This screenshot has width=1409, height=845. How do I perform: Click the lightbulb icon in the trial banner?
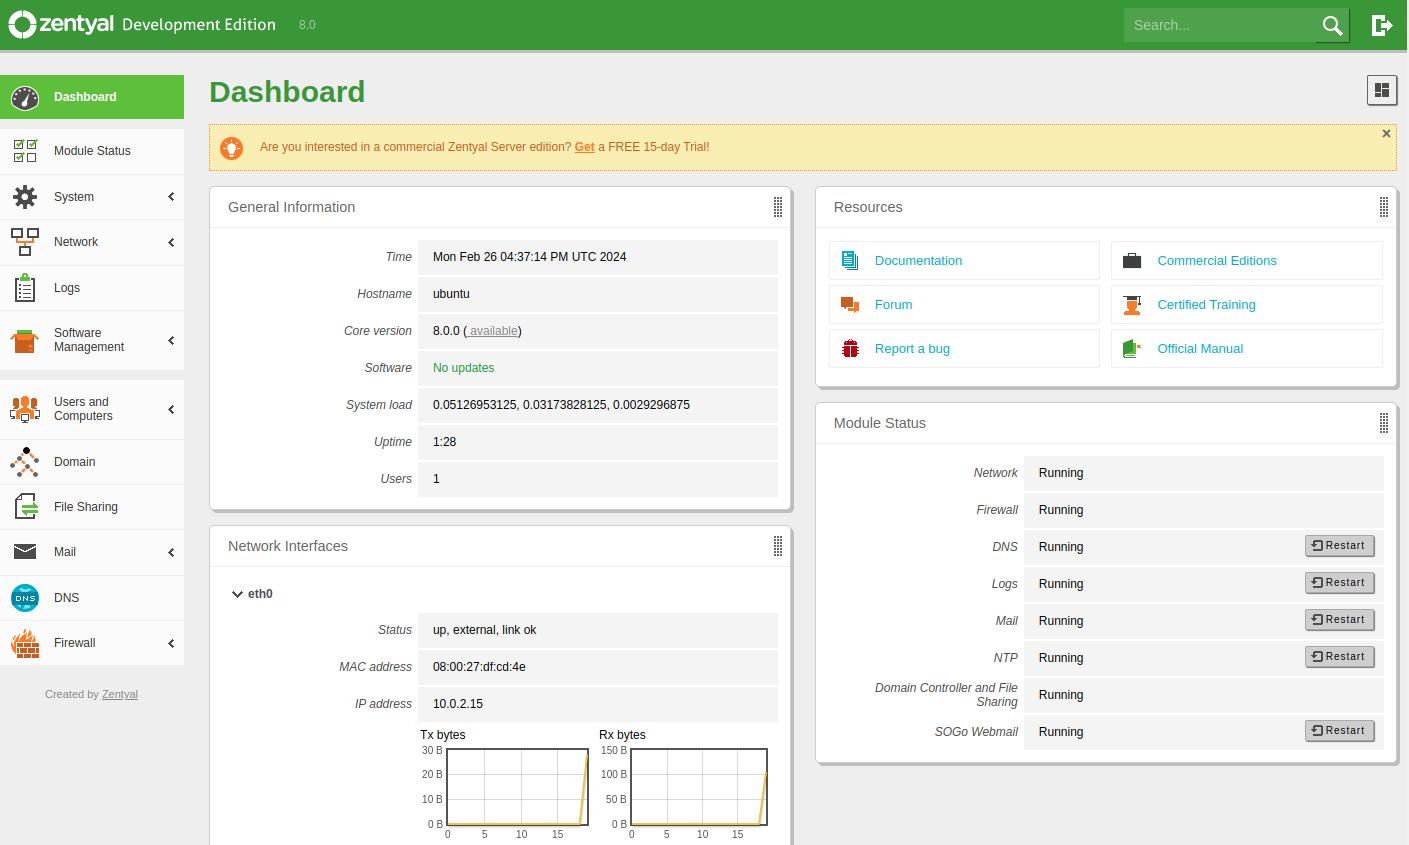pos(232,148)
